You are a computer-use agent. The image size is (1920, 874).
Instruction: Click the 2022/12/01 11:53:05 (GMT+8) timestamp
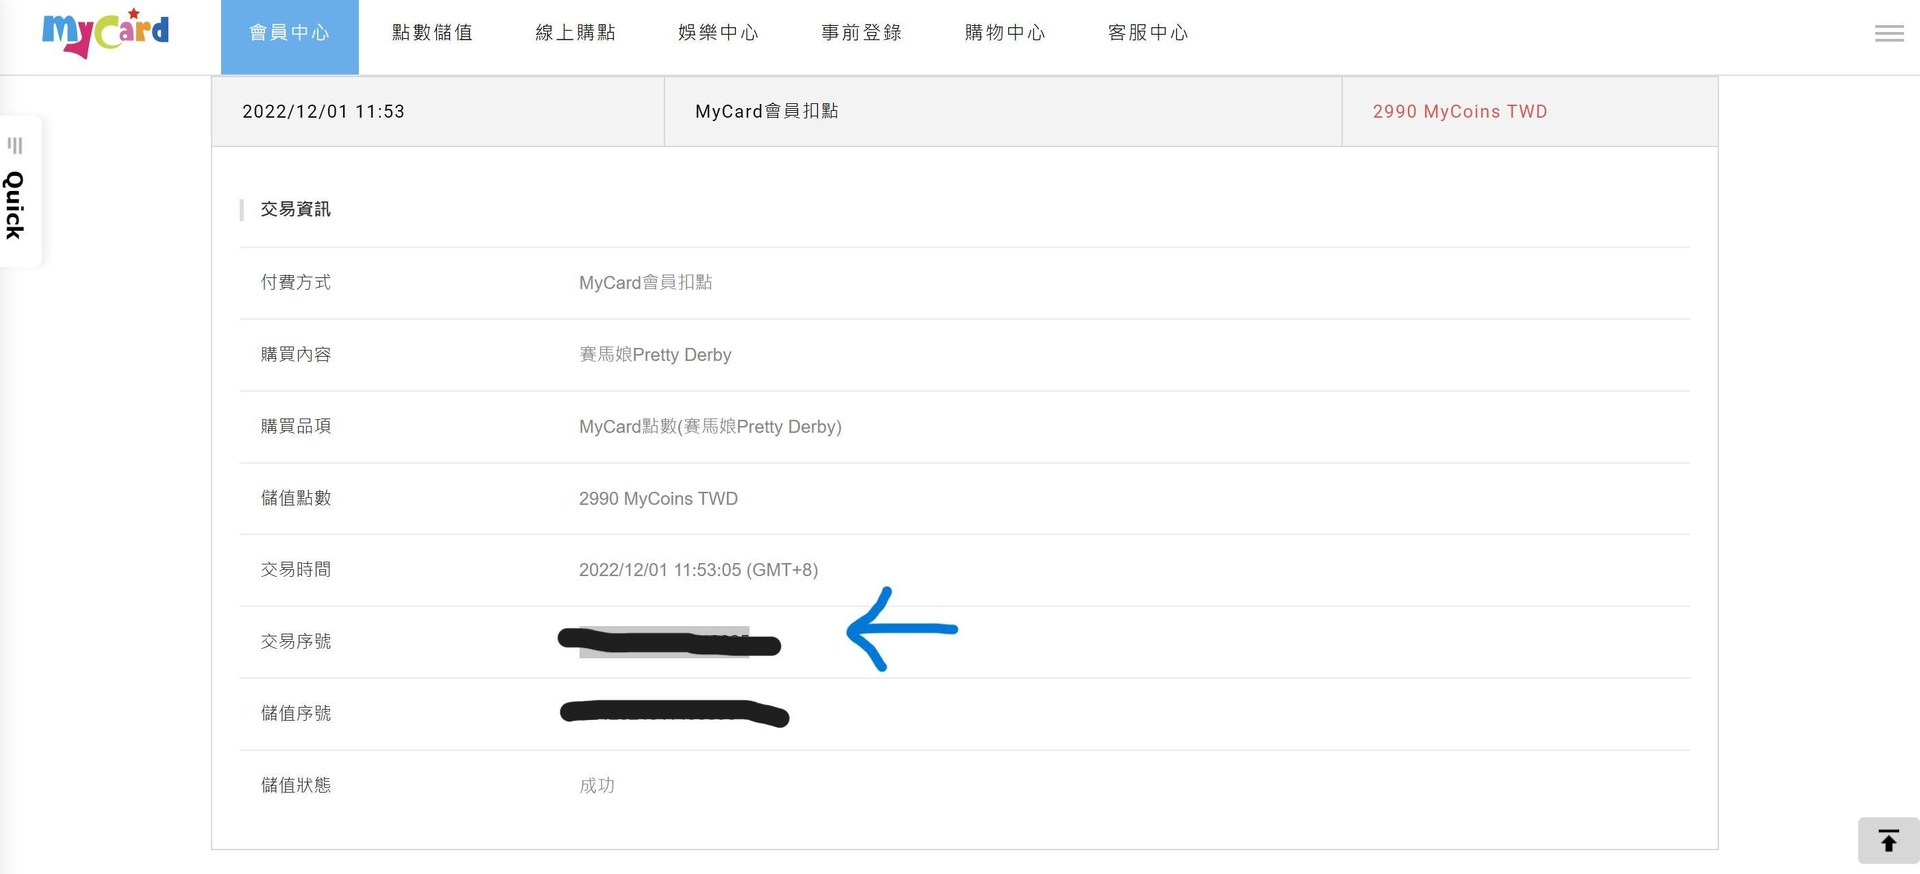pos(698,570)
